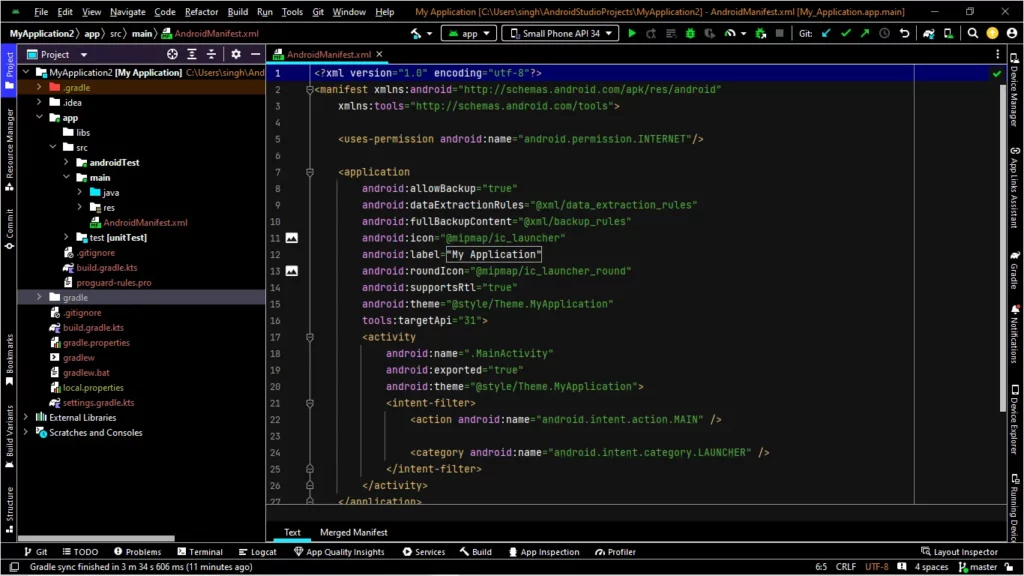Open App Quality Insights panel
Viewport: 1024px width, 576px height.
pos(339,552)
